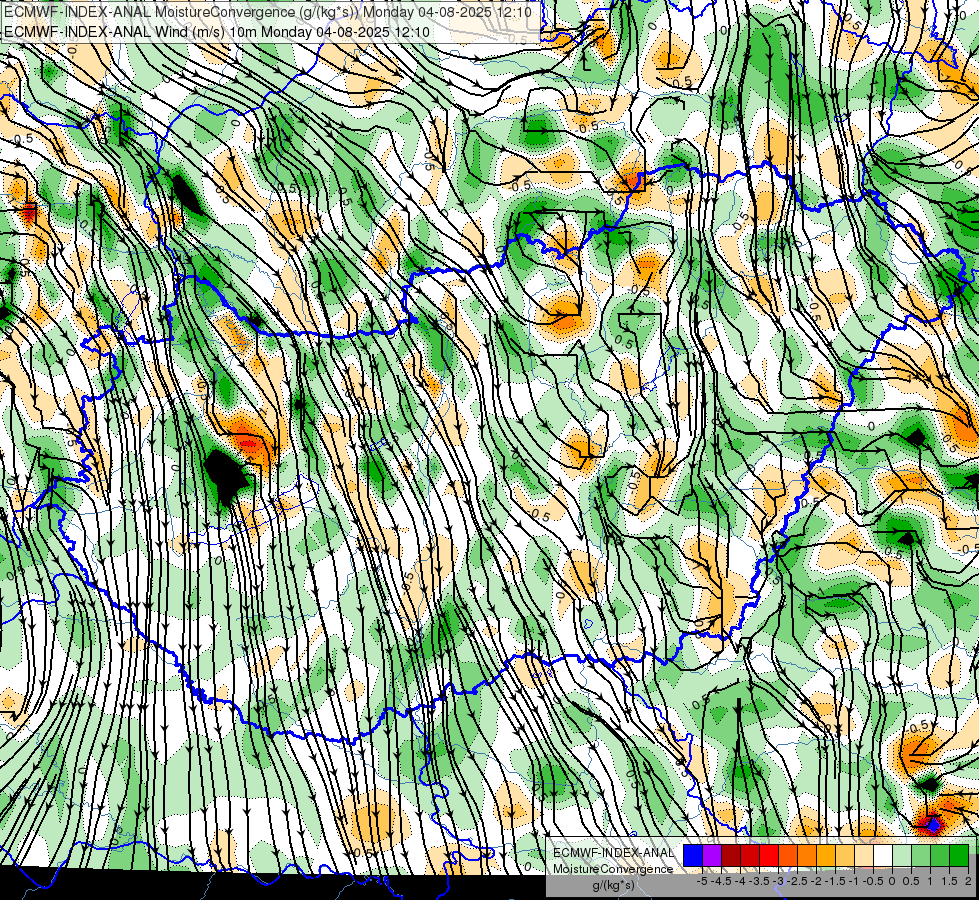This screenshot has width=979, height=900.
Task: Click the 1.5 tick value under the legend swatches
Action: pos(949,881)
